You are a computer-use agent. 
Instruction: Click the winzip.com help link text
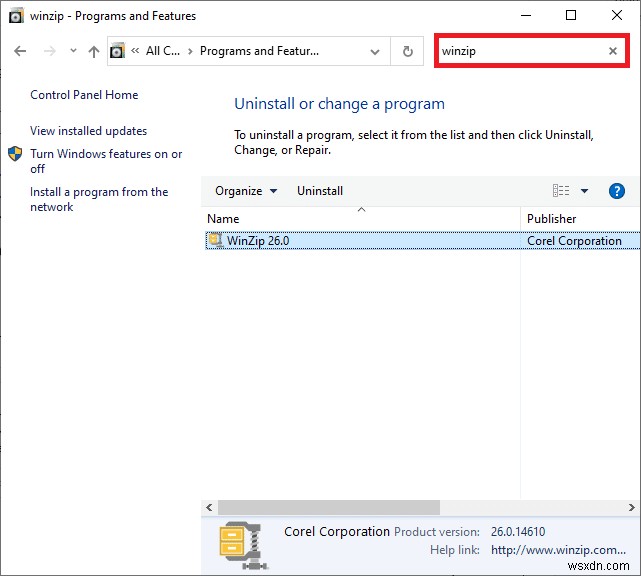pyautogui.click(x=558, y=550)
